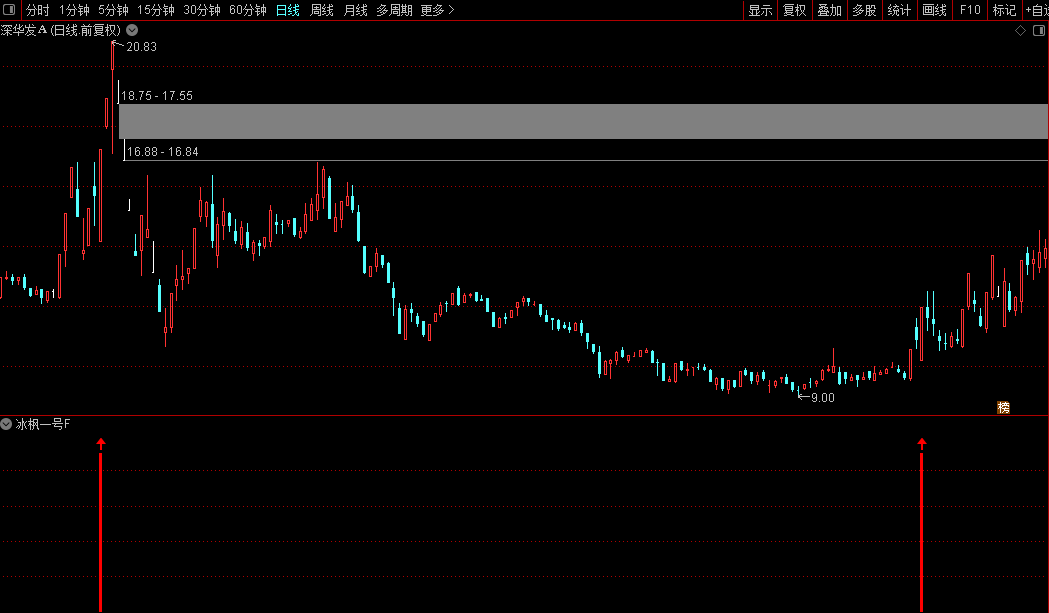The image size is (1049, 613).
Task: Click the 20.83 high price label
Action: tap(141, 47)
